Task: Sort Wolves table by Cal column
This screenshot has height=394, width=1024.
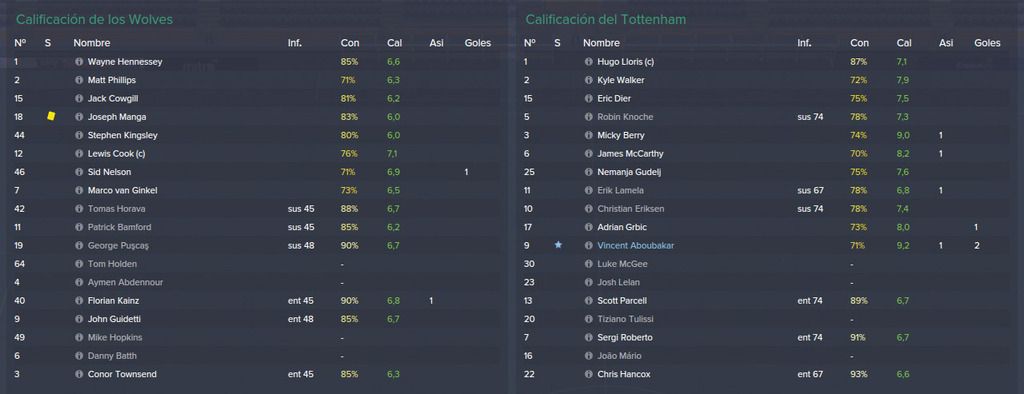Action: [394, 43]
